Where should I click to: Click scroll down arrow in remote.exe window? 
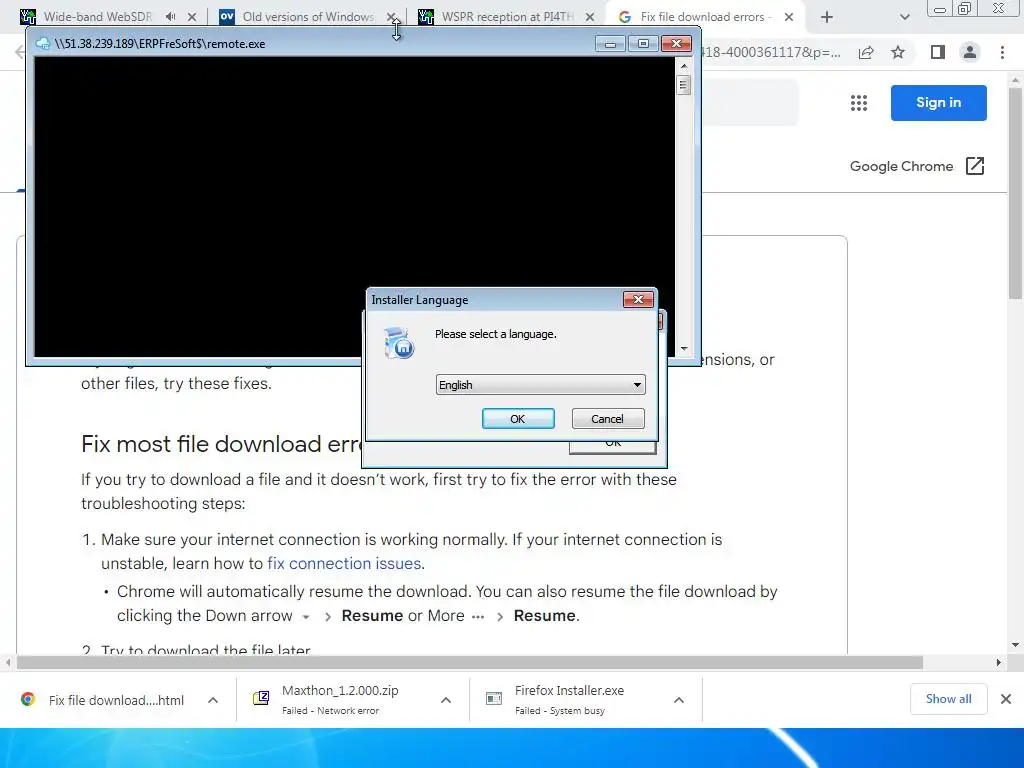pyautogui.click(x=684, y=349)
